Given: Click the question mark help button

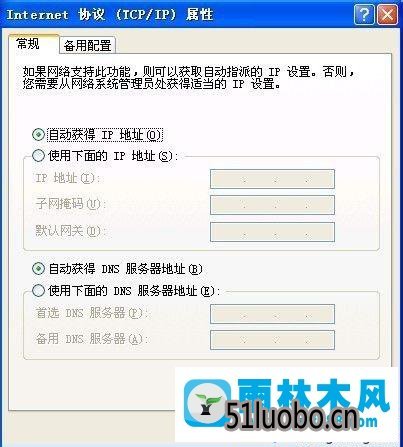Looking at the screenshot, I should click(364, 14).
